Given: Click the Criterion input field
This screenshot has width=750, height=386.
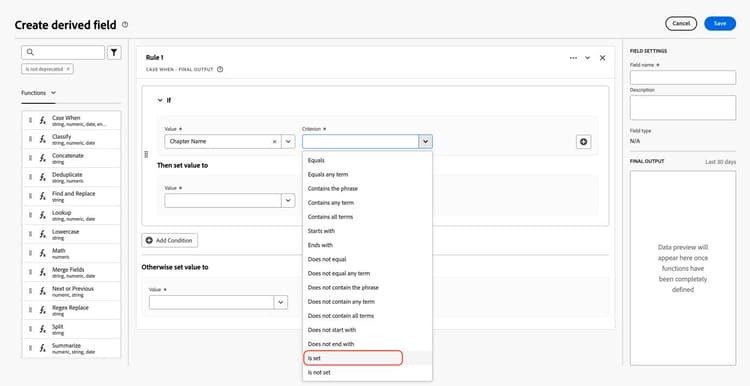Looking at the screenshot, I should pos(361,142).
